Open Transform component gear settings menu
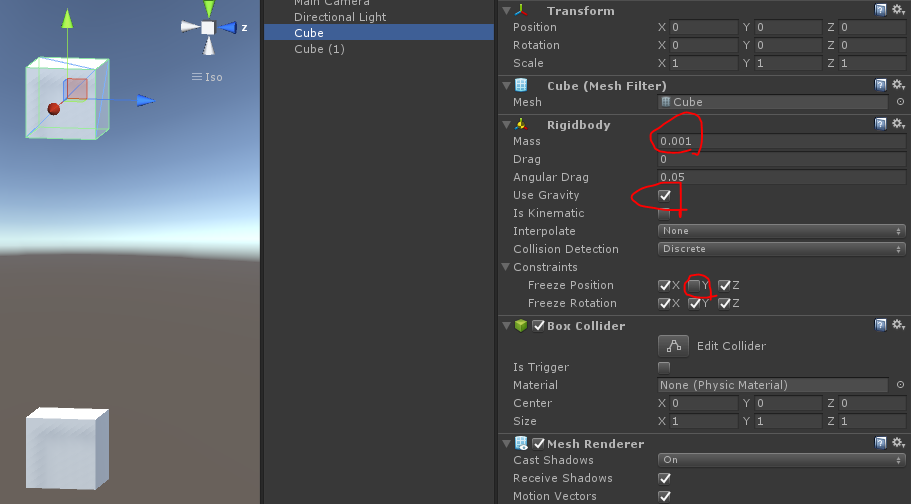The width and height of the screenshot is (911, 504). (899, 10)
